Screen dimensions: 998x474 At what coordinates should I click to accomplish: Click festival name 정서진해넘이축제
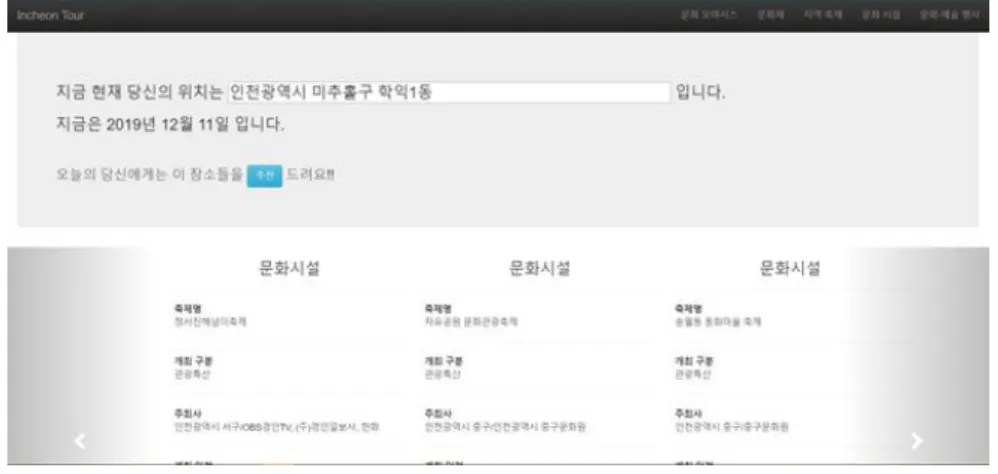click(211, 322)
